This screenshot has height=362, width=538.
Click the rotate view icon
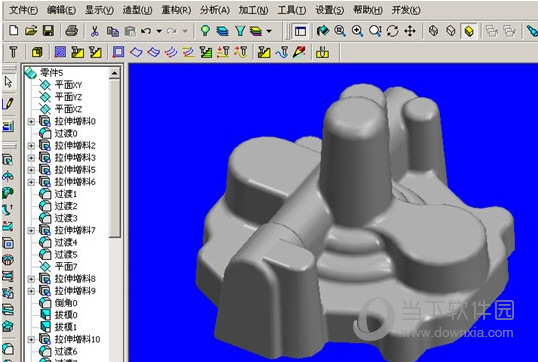[393, 31]
